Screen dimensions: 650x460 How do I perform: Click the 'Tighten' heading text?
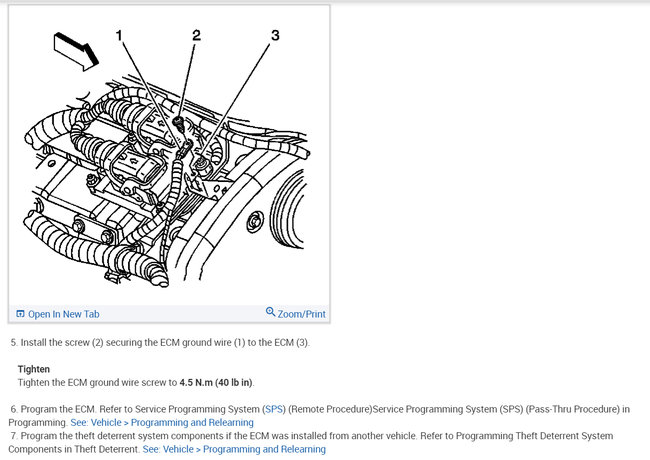coord(34,369)
